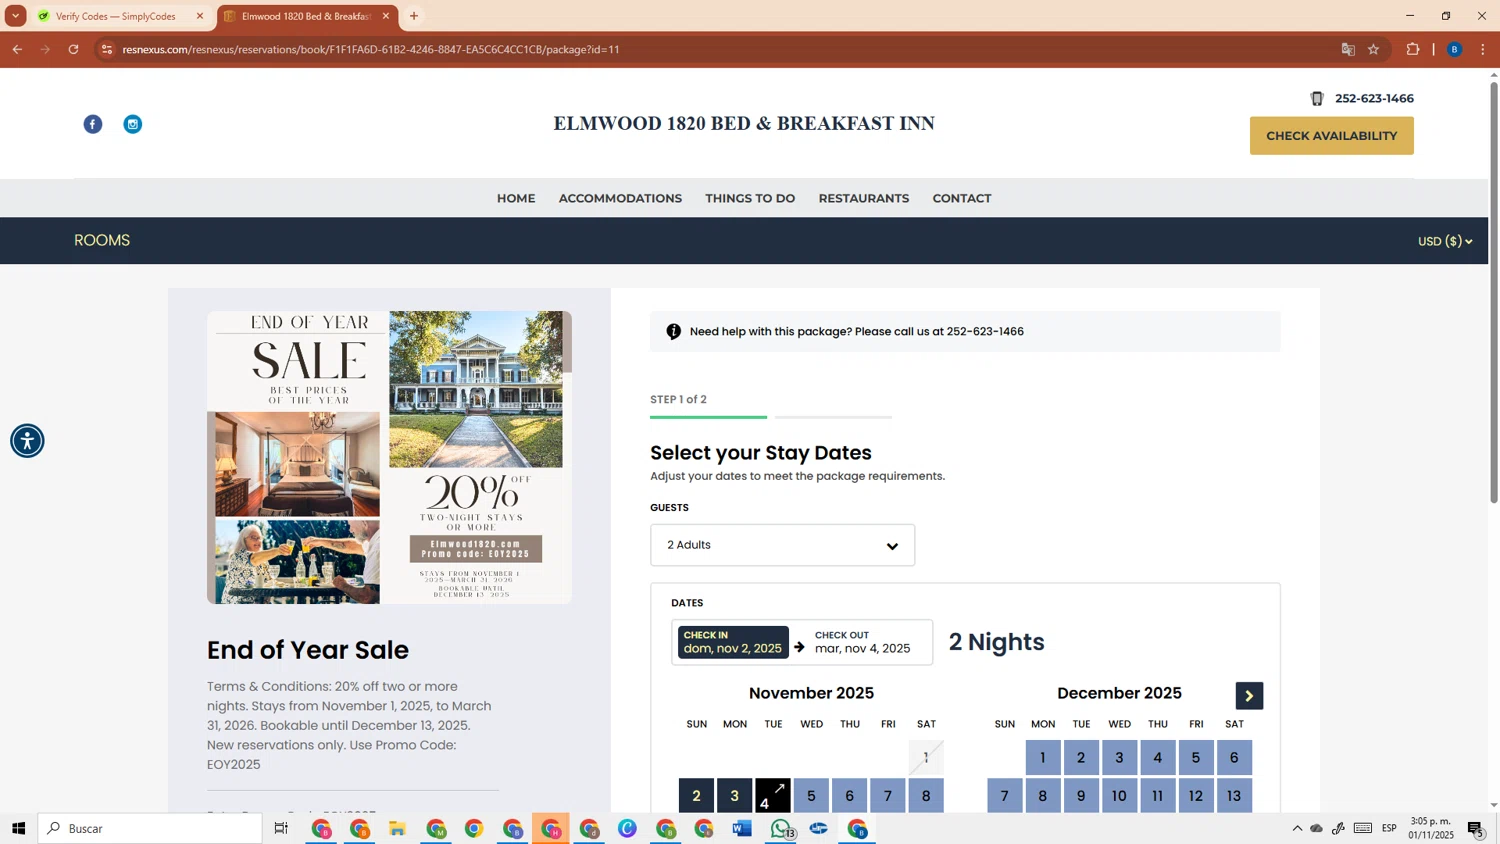The width and height of the screenshot is (1500, 844).
Task: Click the browser forward arrow
Action: (x=45, y=49)
